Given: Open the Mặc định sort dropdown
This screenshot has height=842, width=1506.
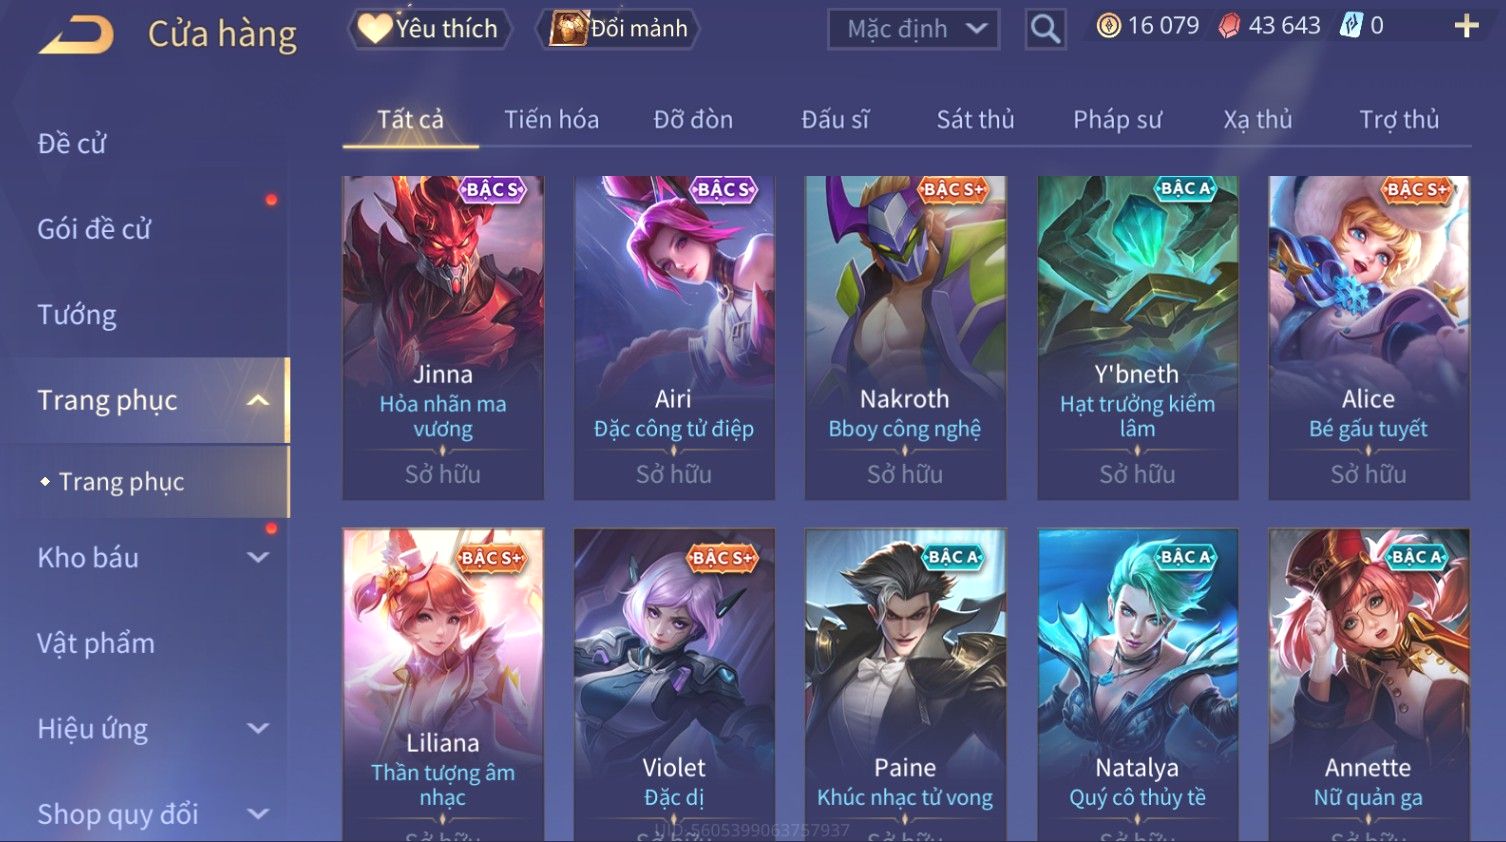Looking at the screenshot, I should 914,29.
